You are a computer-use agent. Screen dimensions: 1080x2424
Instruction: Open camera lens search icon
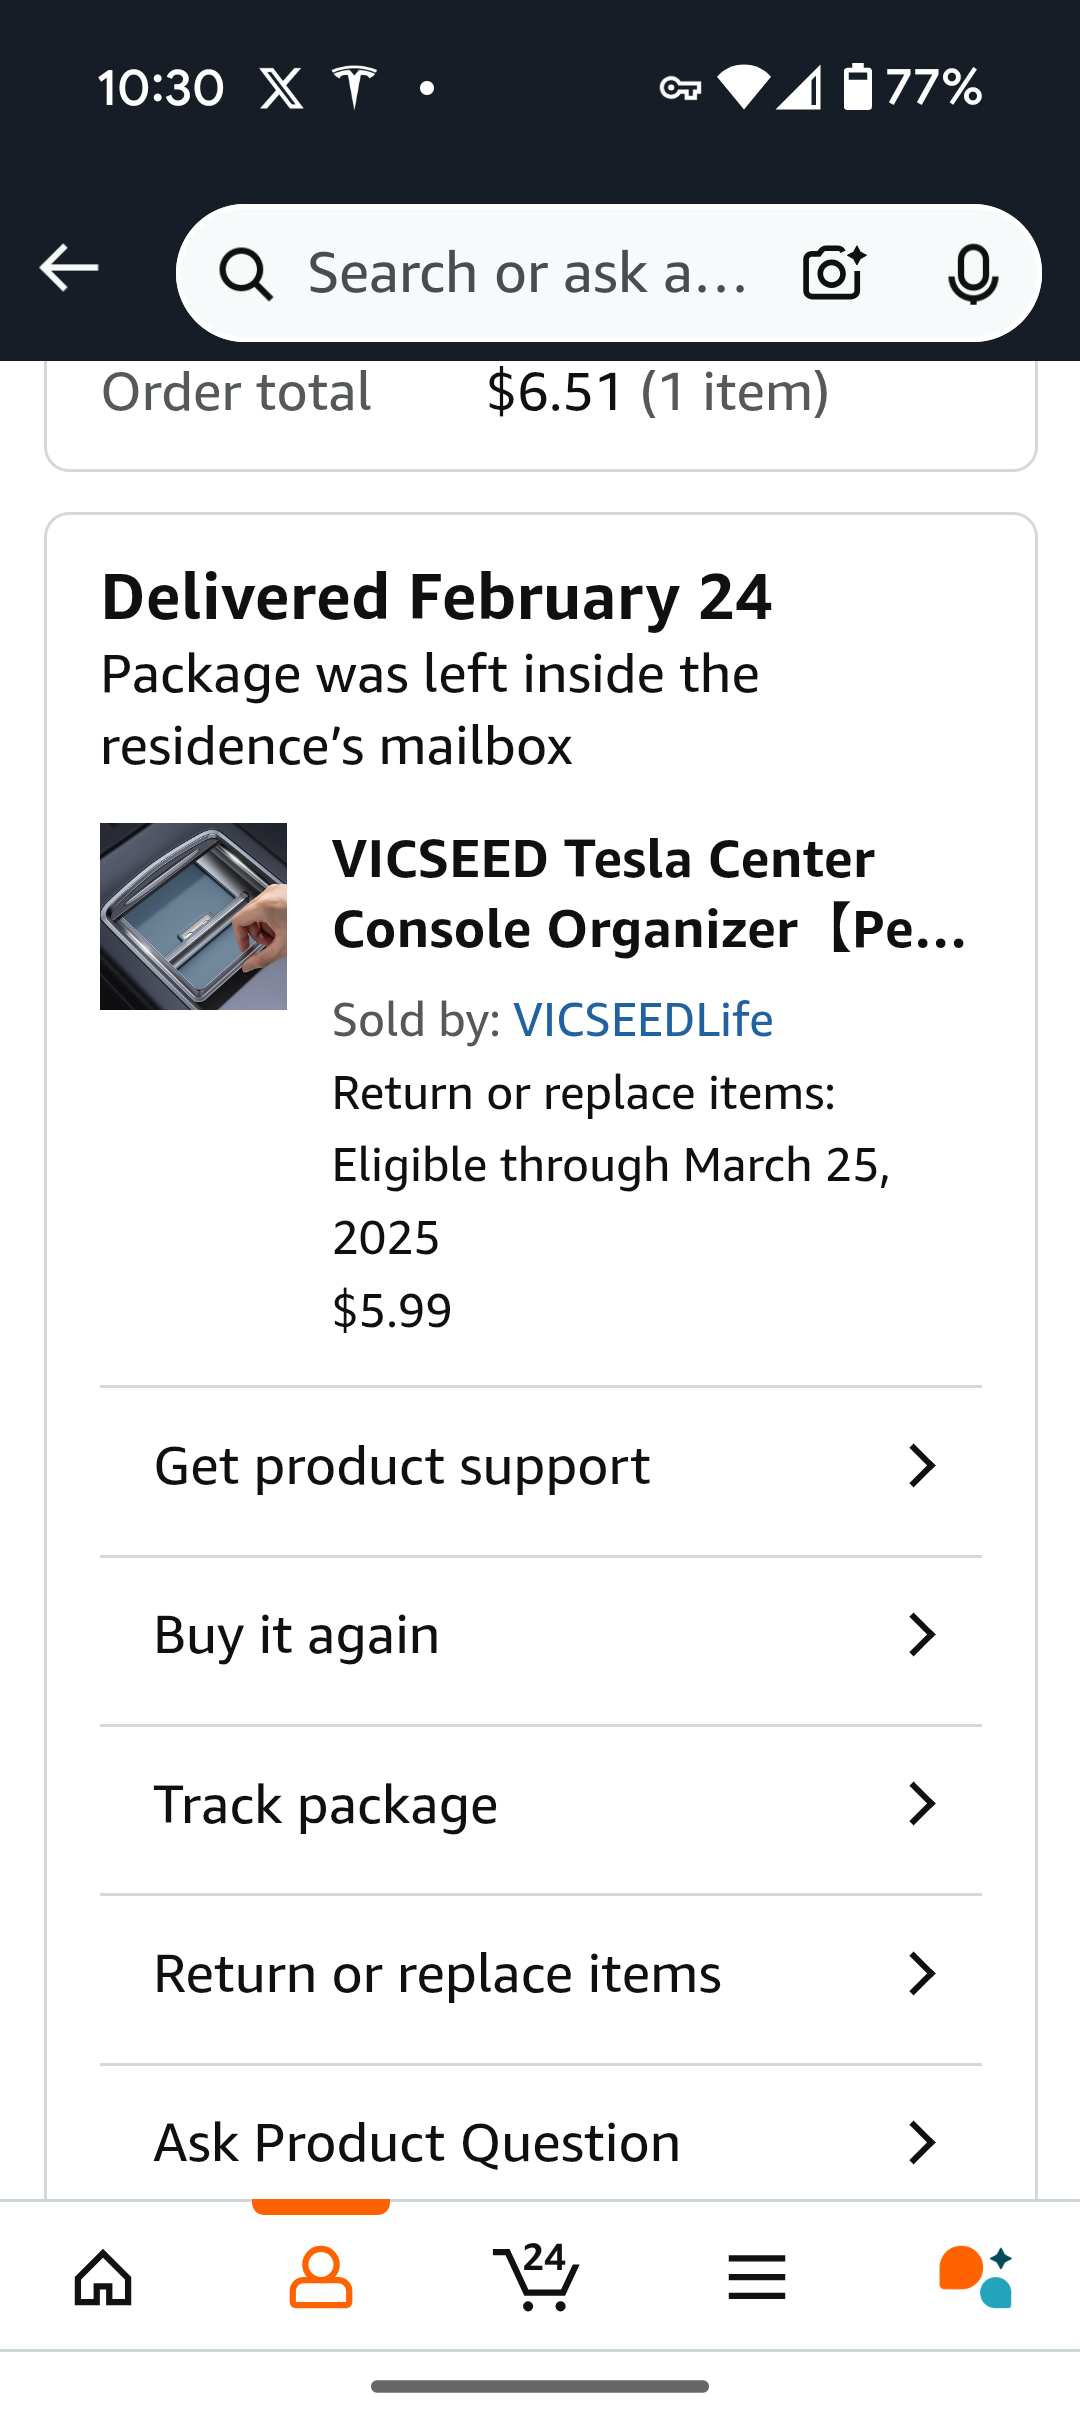(x=833, y=273)
